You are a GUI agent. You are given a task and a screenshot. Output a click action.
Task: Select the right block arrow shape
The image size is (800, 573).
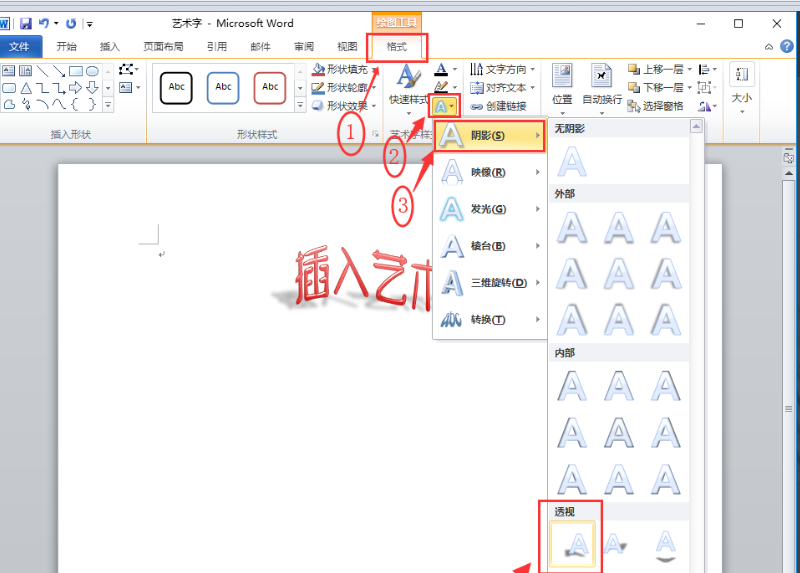click(76, 88)
